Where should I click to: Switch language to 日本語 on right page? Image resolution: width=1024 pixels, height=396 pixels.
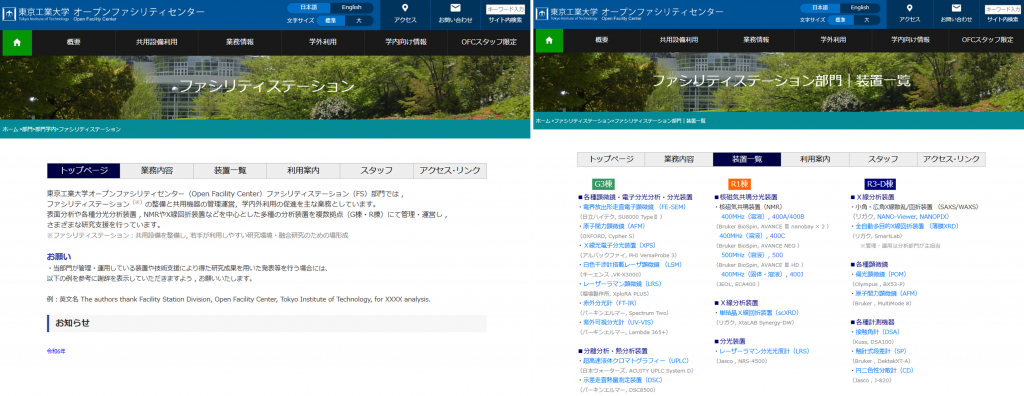pos(820,8)
